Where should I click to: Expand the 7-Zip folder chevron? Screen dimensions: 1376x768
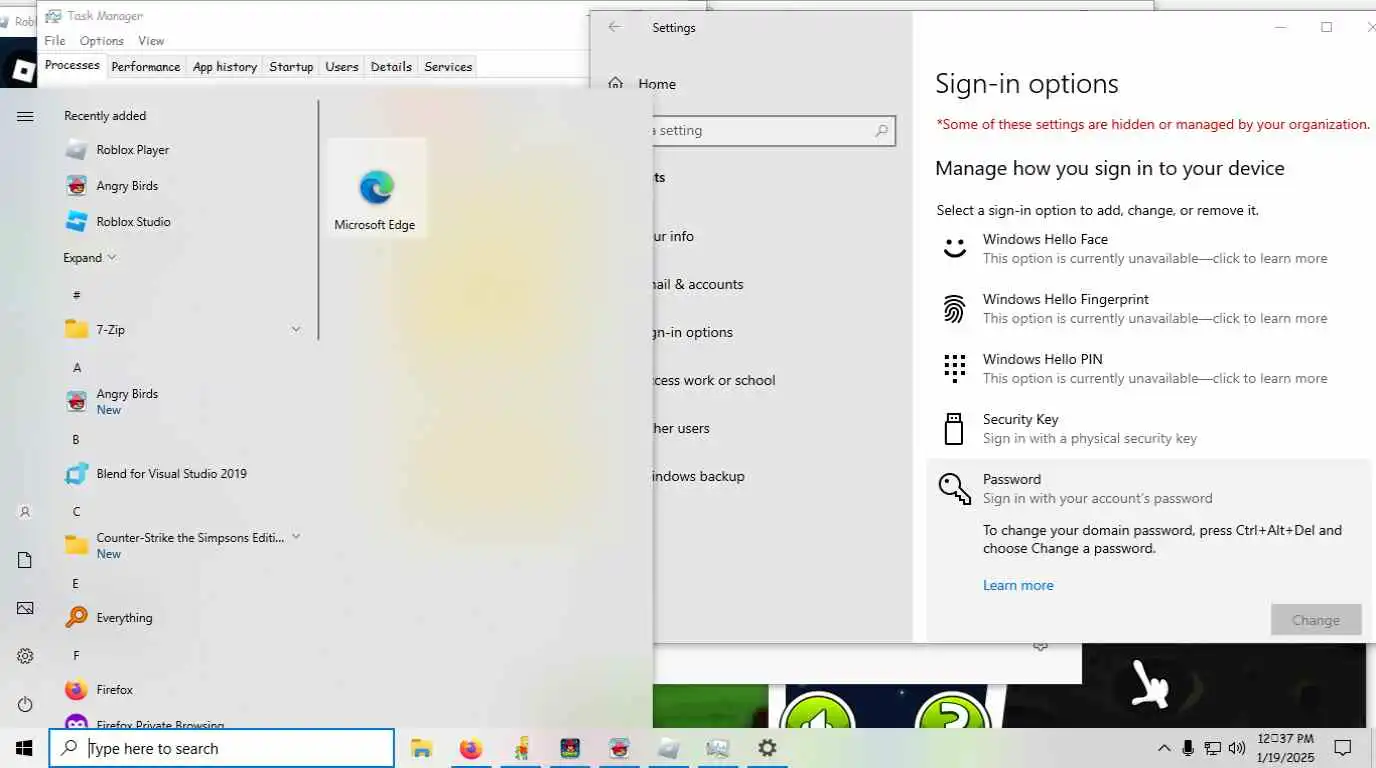tap(296, 329)
